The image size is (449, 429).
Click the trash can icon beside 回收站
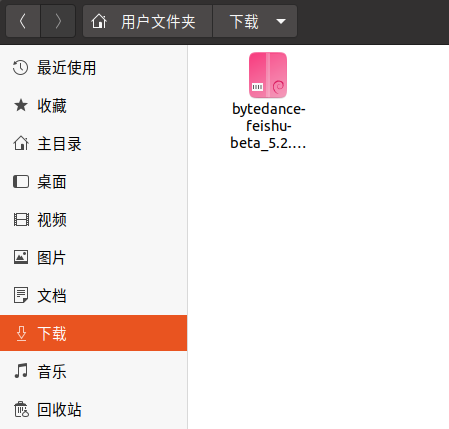tap(21, 409)
